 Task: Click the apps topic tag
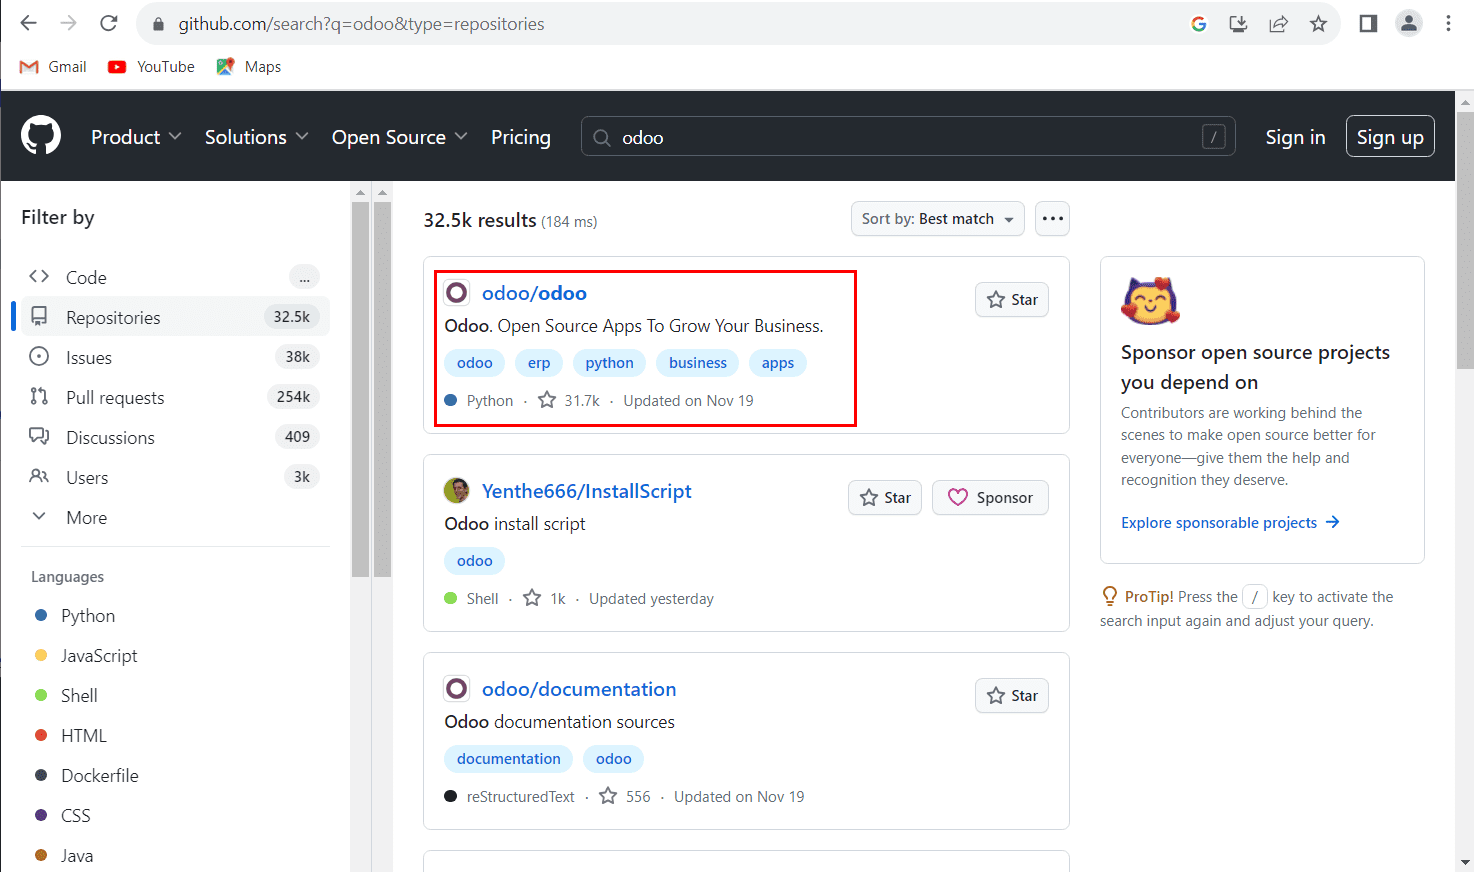click(x=777, y=363)
